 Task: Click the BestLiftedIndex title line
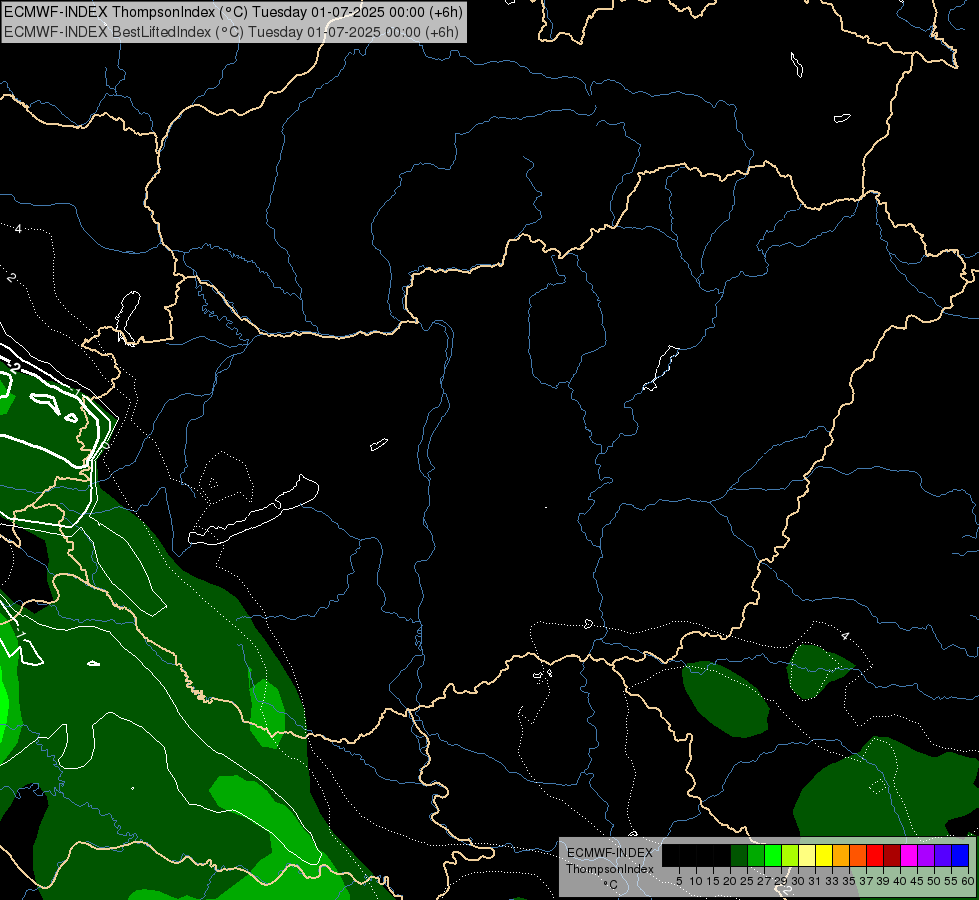231,32
